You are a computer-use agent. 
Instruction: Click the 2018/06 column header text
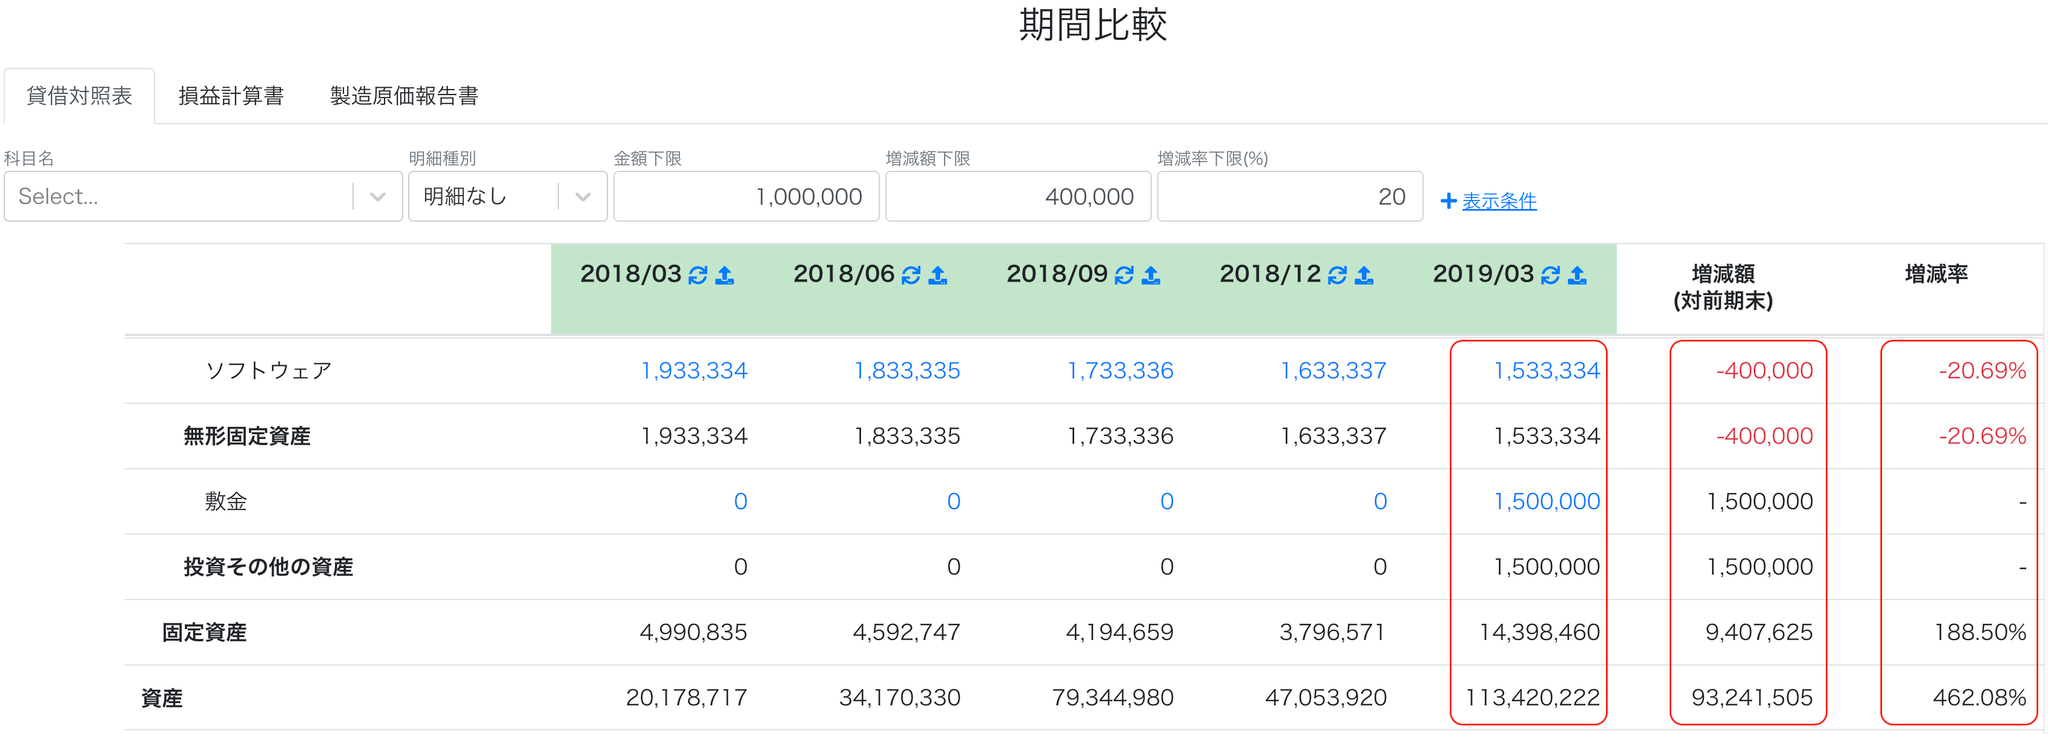(x=844, y=274)
